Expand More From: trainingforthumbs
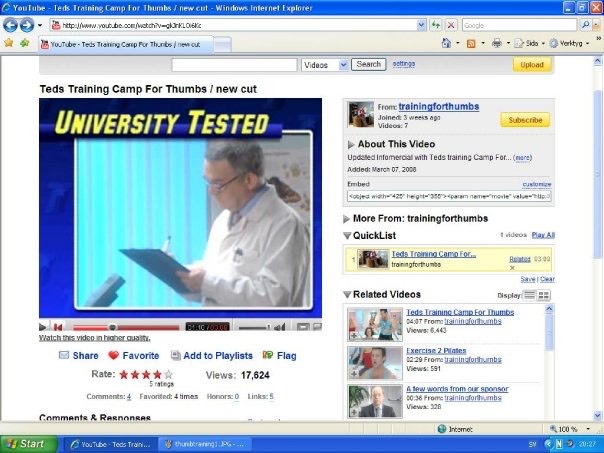Screen dimensions: 604x453 (346, 219)
